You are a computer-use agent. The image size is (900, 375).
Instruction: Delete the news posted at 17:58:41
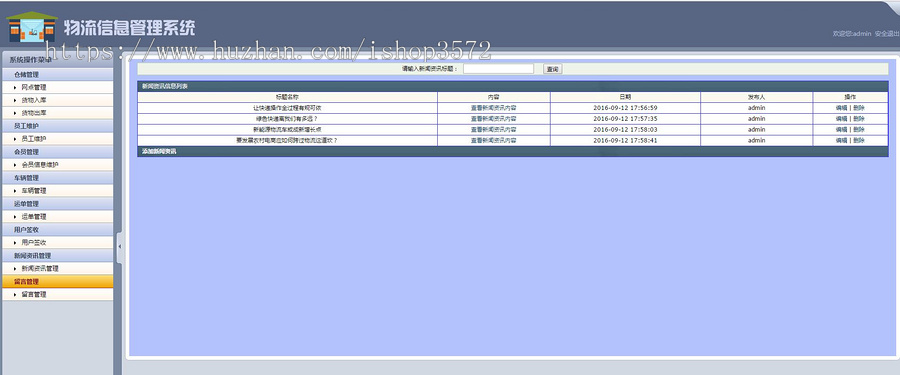[859, 140]
